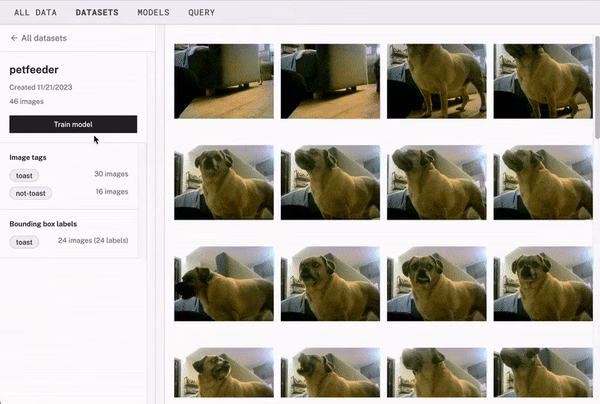Open first thumbnail in third row

click(x=224, y=283)
